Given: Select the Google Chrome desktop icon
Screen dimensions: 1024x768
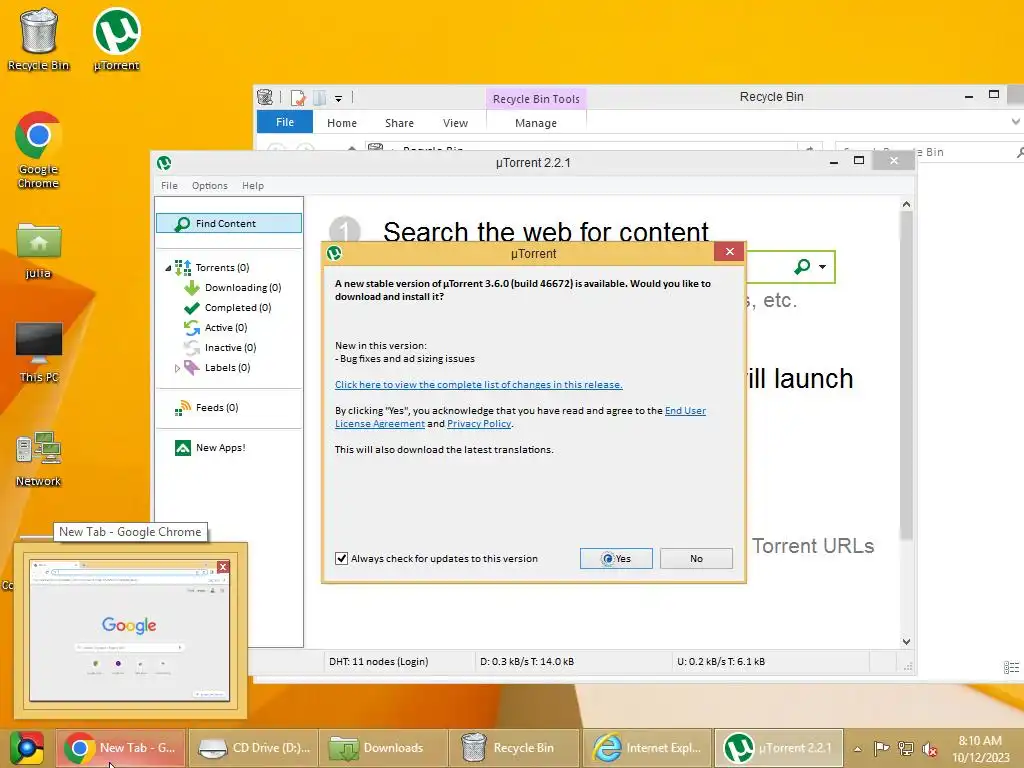Looking at the screenshot, I should coord(38,150).
